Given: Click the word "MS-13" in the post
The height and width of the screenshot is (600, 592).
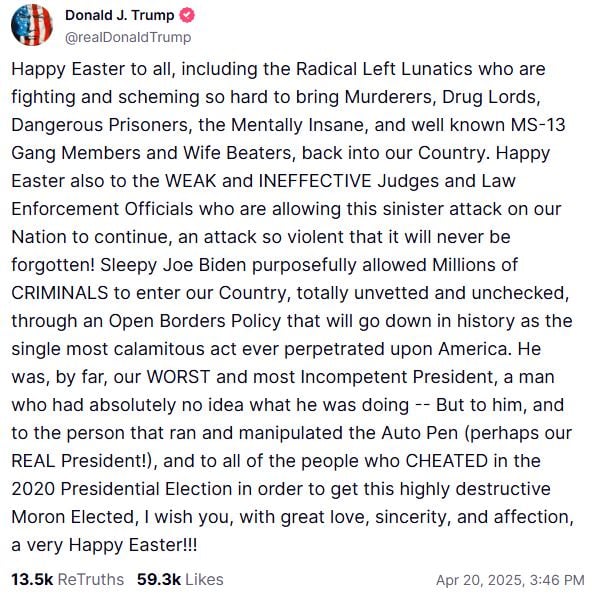Looking at the screenshot, I should [538, 125].
